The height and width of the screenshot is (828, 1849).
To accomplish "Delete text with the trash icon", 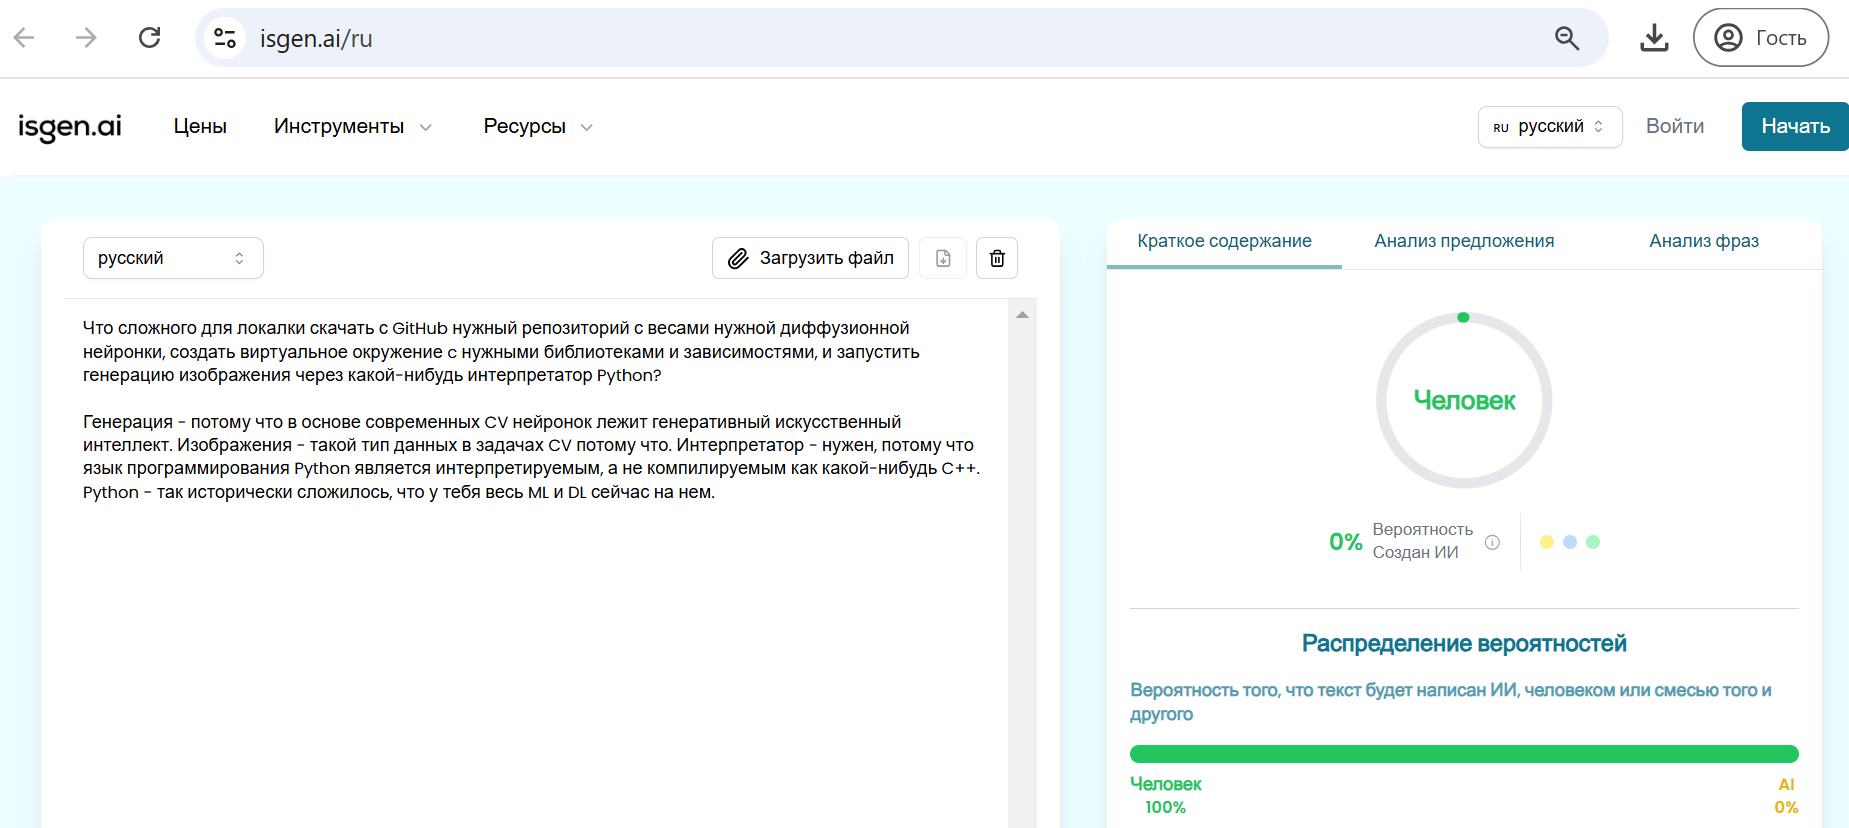I will pyautogui.click(x=997, y=258).
